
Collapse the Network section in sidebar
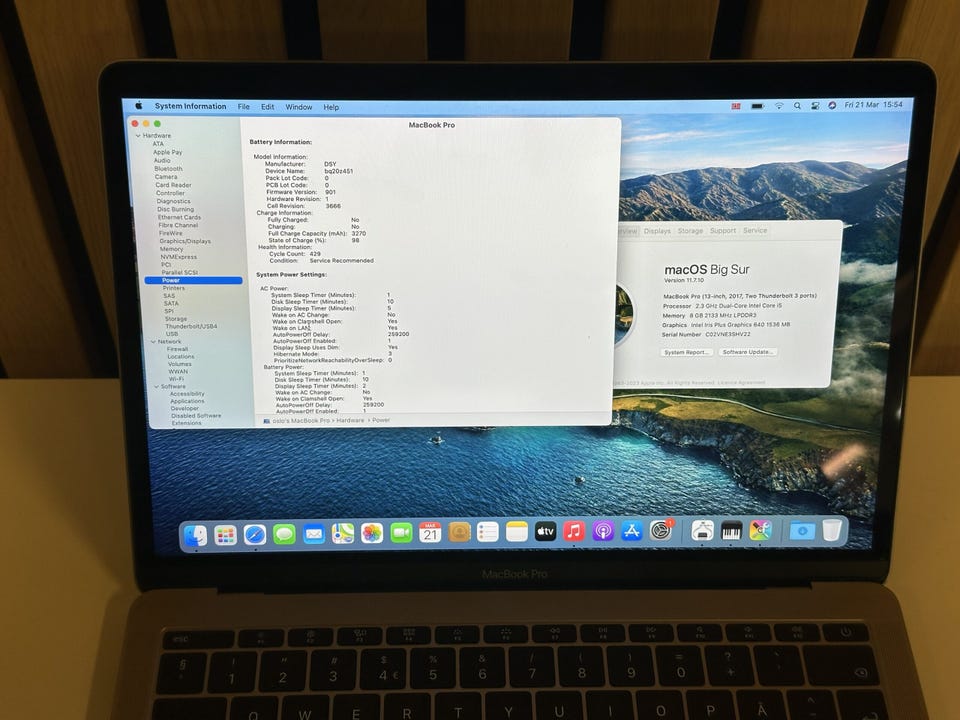point(153,342)
